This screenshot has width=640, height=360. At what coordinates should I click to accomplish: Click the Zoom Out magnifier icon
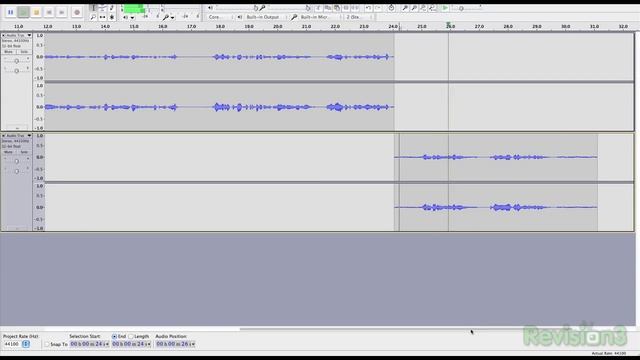(414, 8)
